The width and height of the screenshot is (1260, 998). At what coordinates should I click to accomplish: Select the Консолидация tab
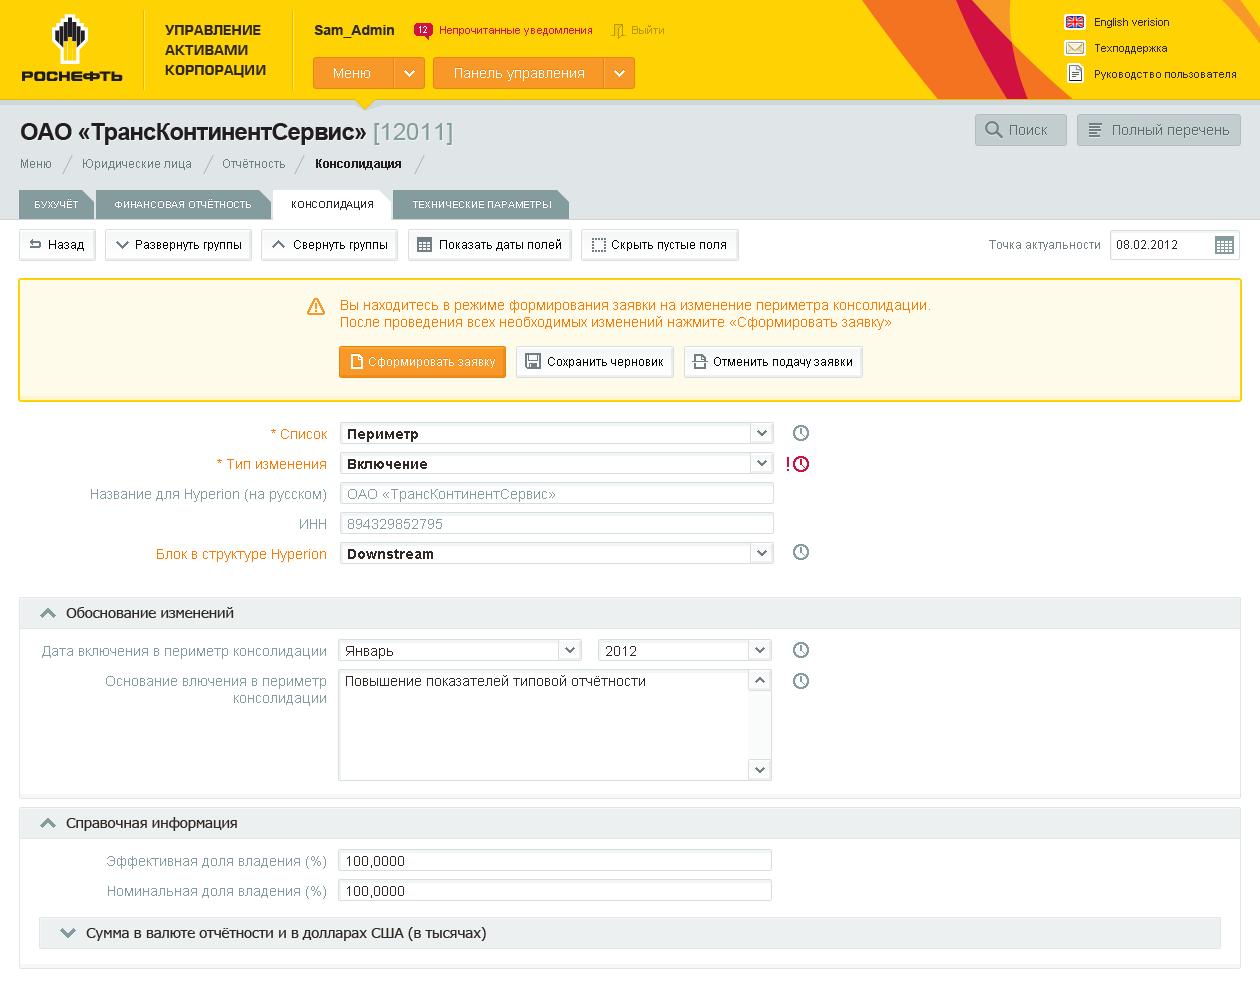point(332,204)
